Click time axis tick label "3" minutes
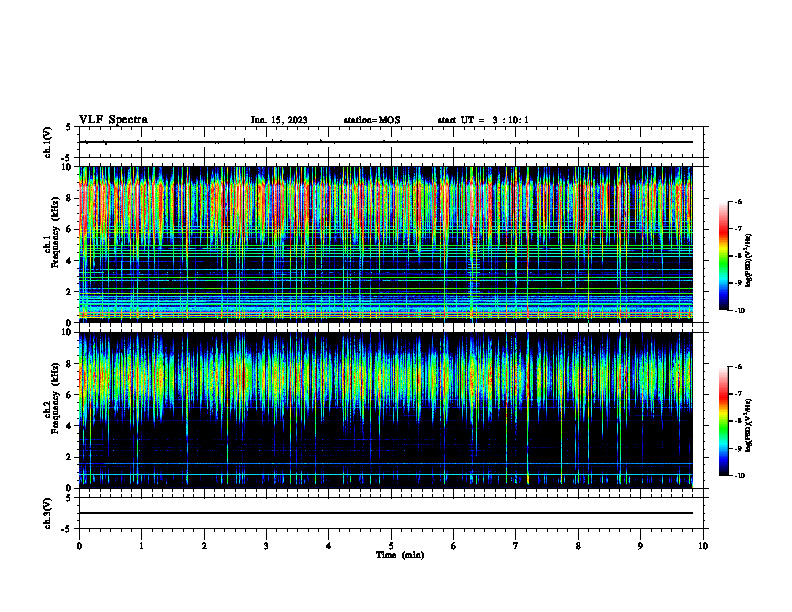Viewport: 792px width, 612px height. 266,546
